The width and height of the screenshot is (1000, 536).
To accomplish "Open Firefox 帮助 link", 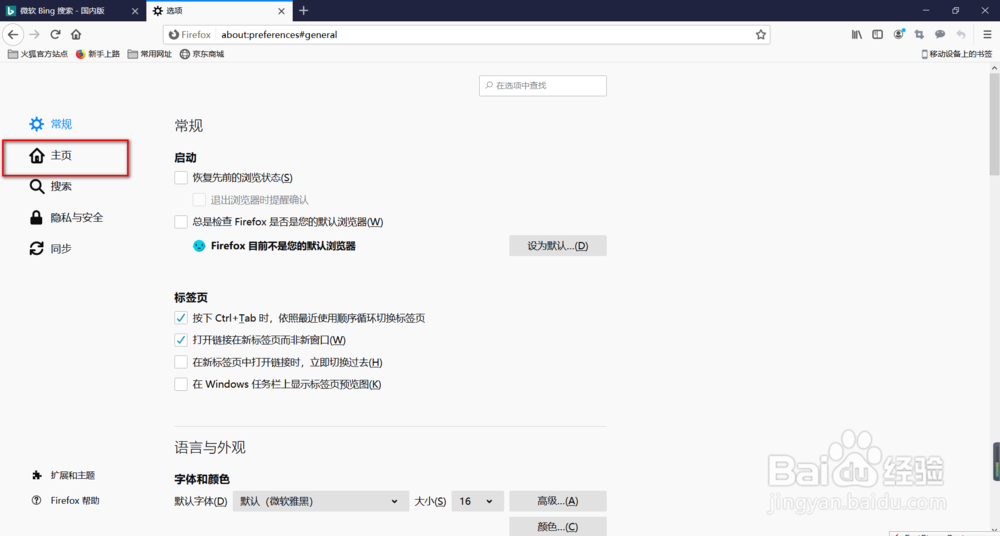I will coord(65,501).
